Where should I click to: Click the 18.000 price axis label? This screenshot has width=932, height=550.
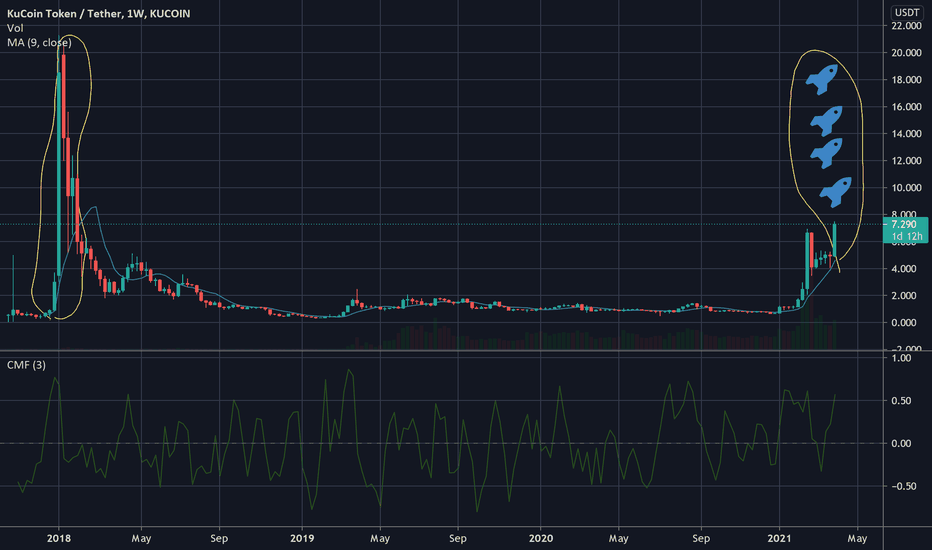click(906, 80)
